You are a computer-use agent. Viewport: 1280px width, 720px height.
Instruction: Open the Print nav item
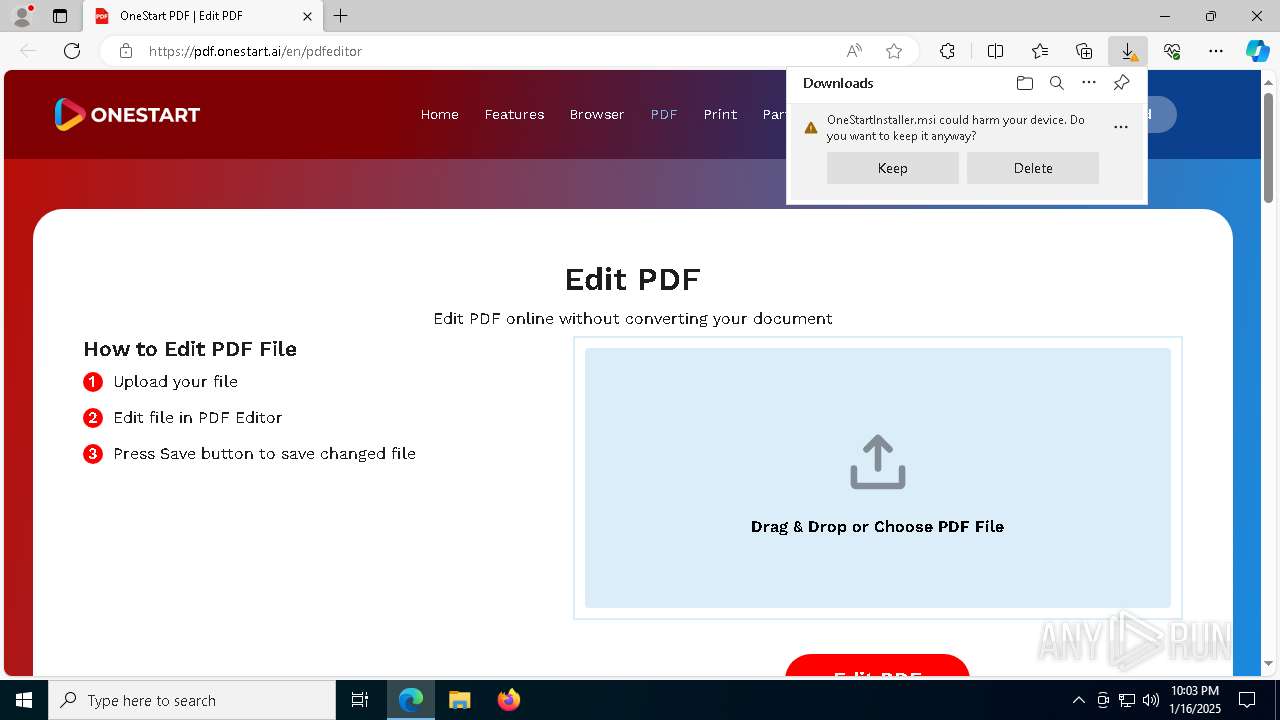(720, 114)
